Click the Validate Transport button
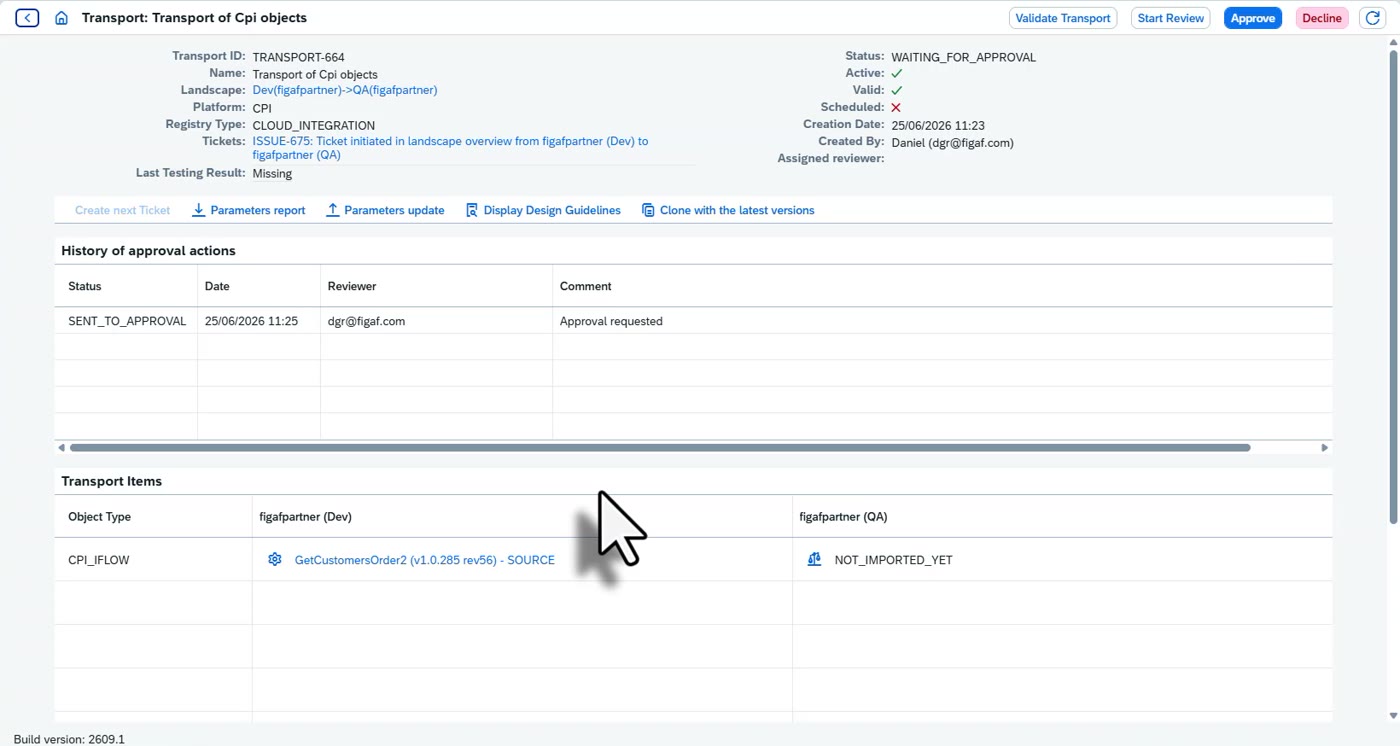The width and height of the screenshot is (1400, 746). (1063, 18)
